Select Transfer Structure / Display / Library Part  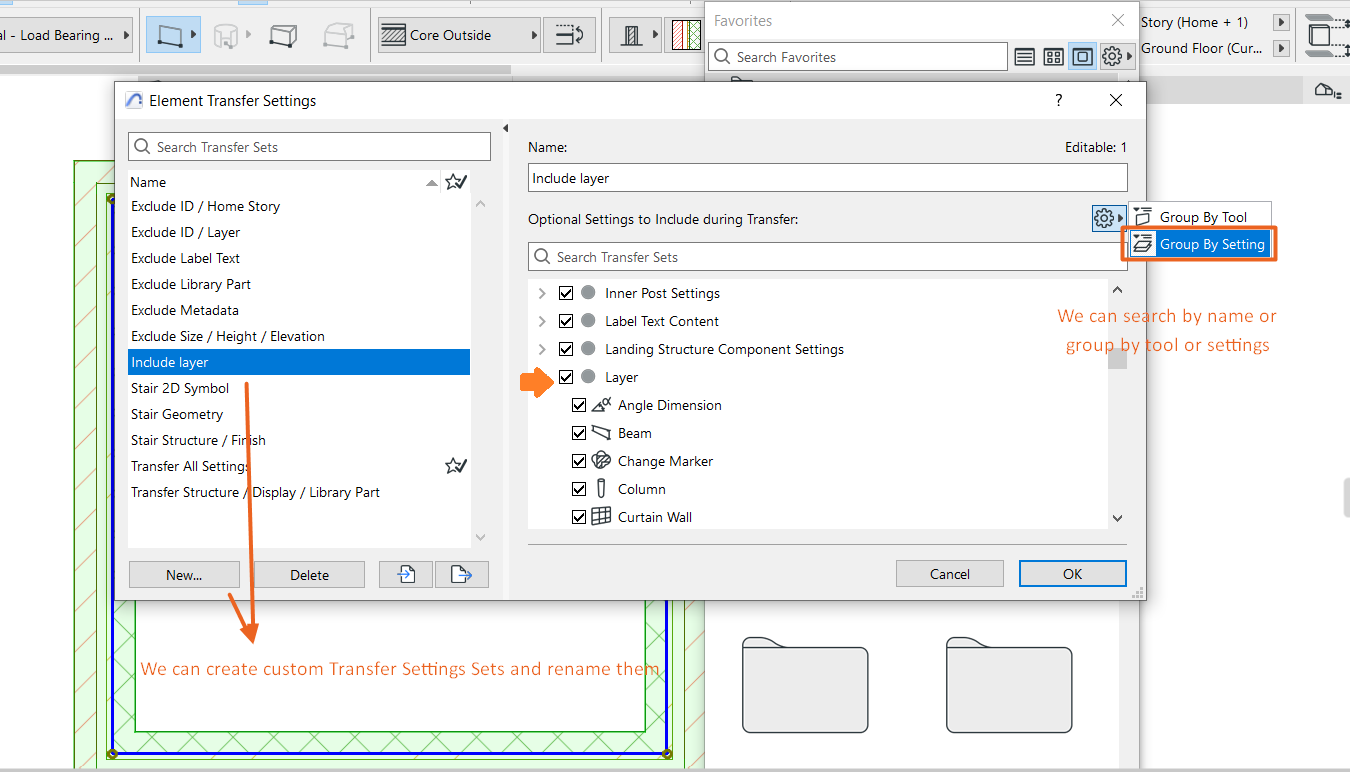tap(299, 492)
